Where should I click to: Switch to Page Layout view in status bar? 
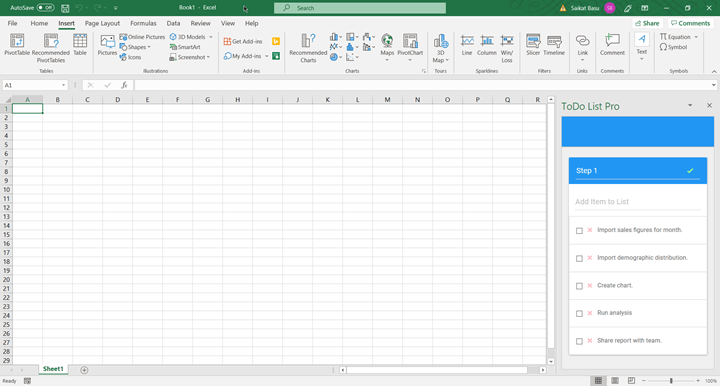pyautogui.click(x=615, y=380)
